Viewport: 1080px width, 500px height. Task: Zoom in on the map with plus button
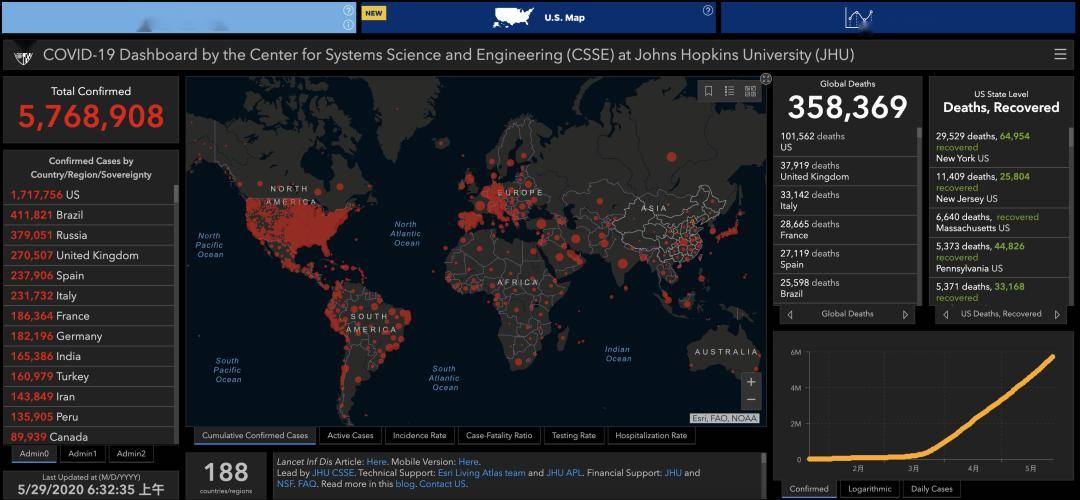tap(751, 382)
